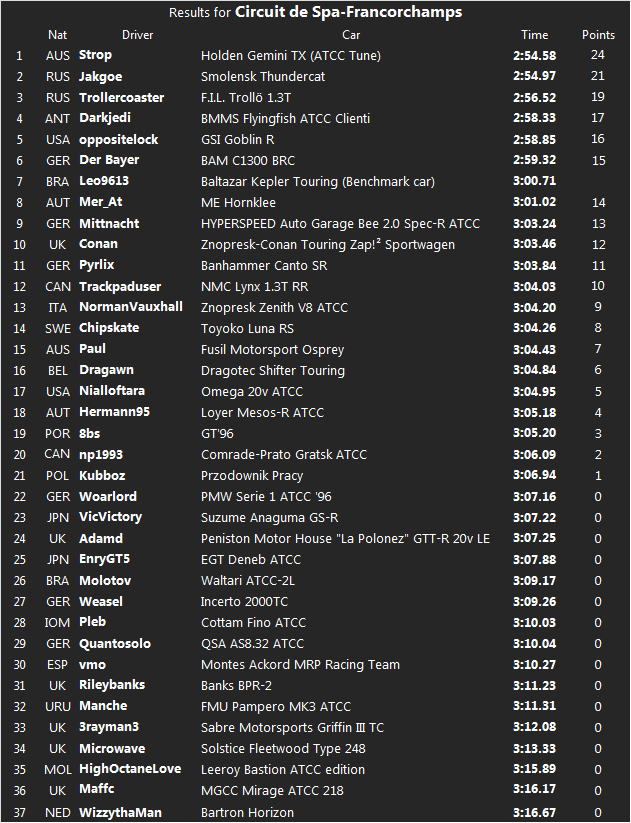Select driver name Strop in first place

pos(96,55)
